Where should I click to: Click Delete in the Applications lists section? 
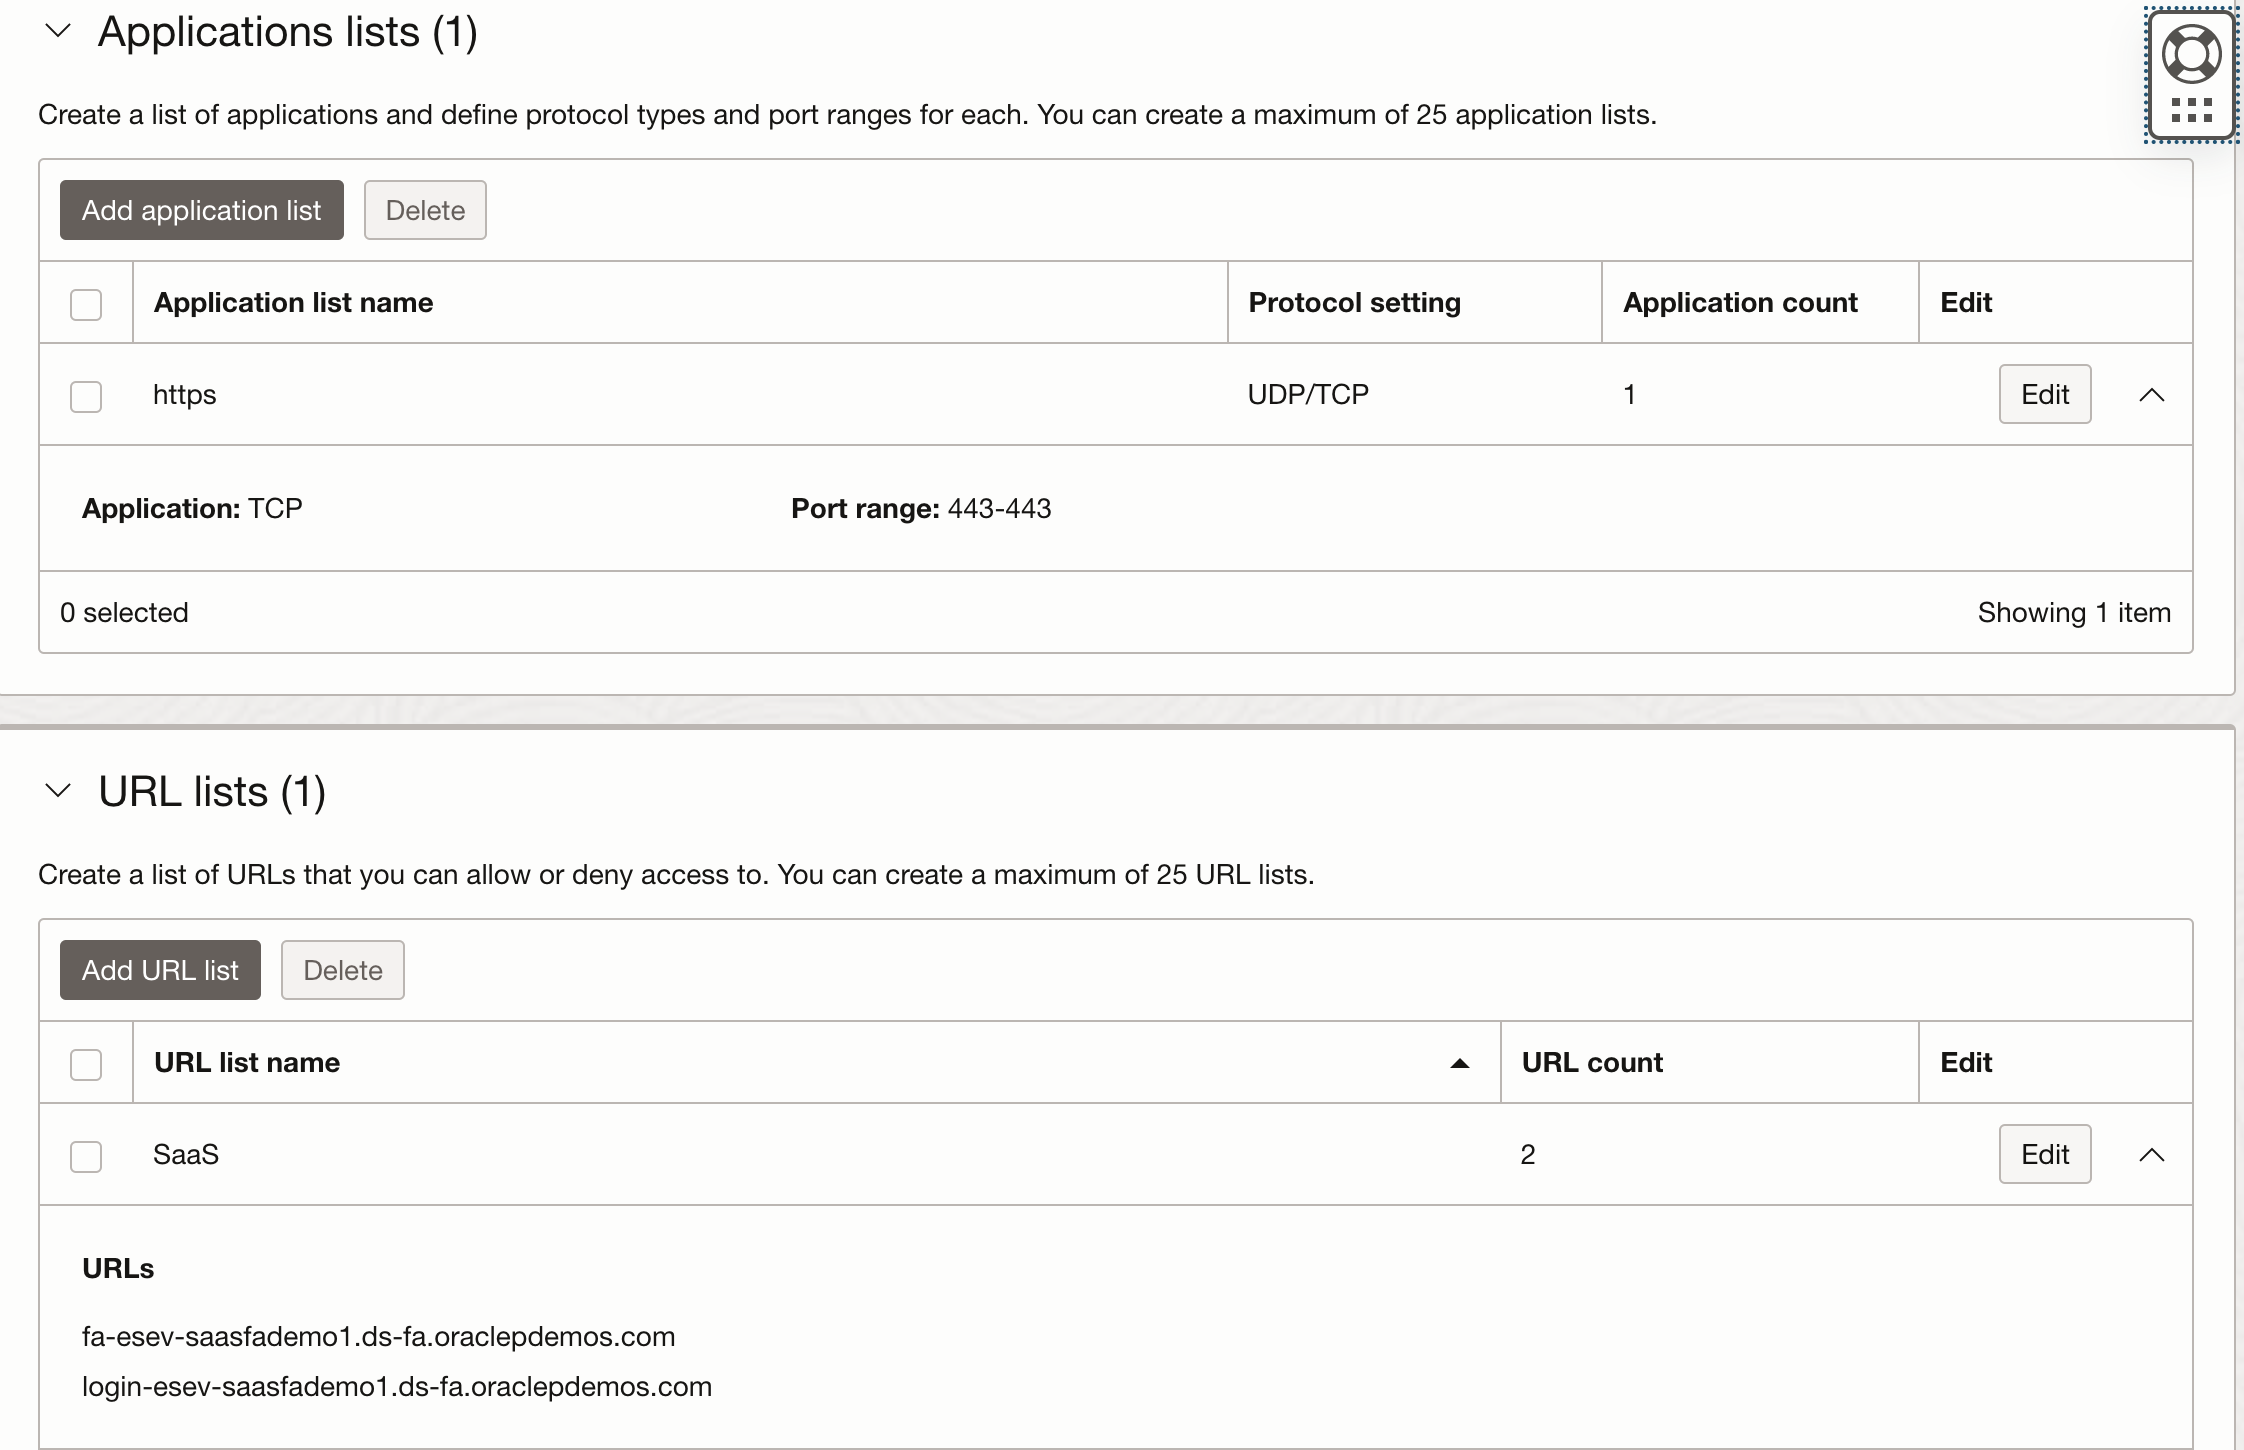(424, 210)
